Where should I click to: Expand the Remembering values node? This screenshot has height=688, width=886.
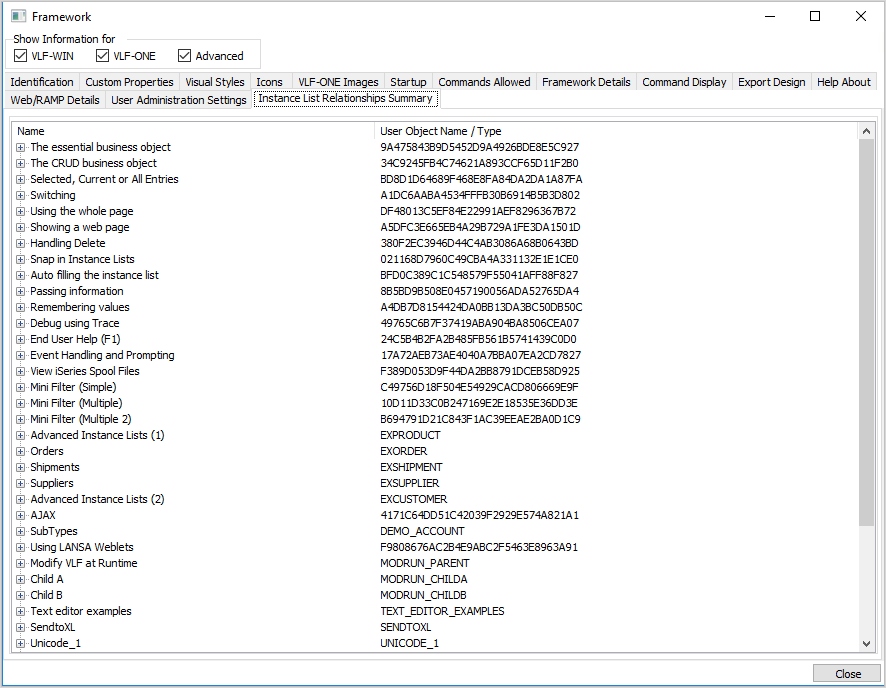tap(21, 307)
